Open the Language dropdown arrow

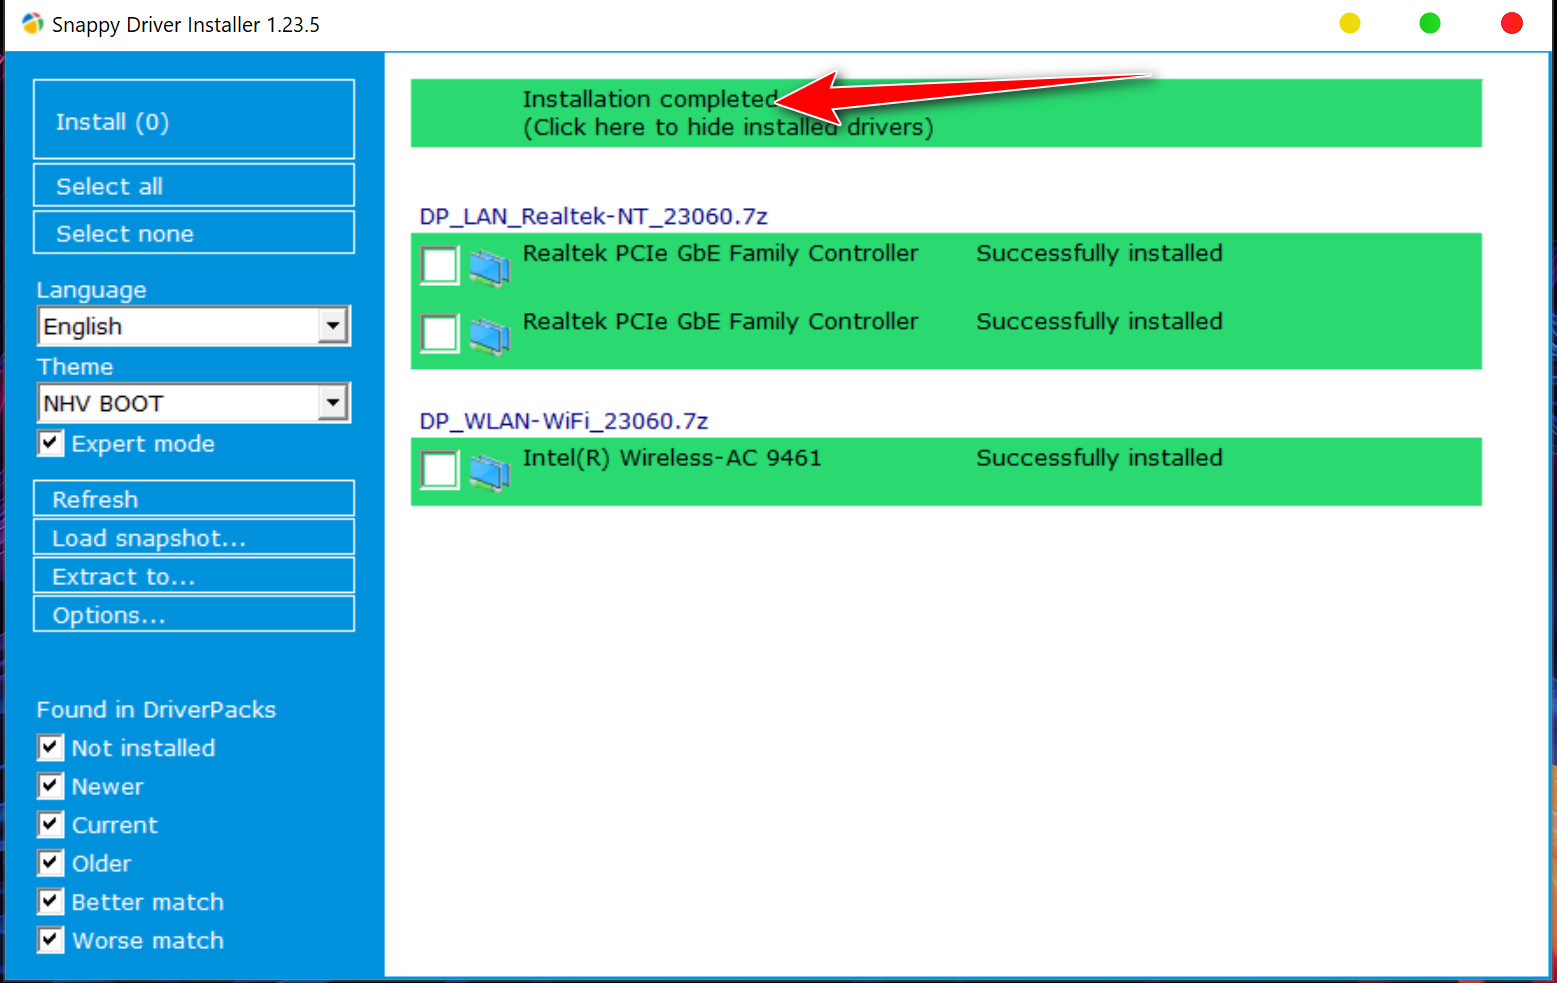[333, 326]
